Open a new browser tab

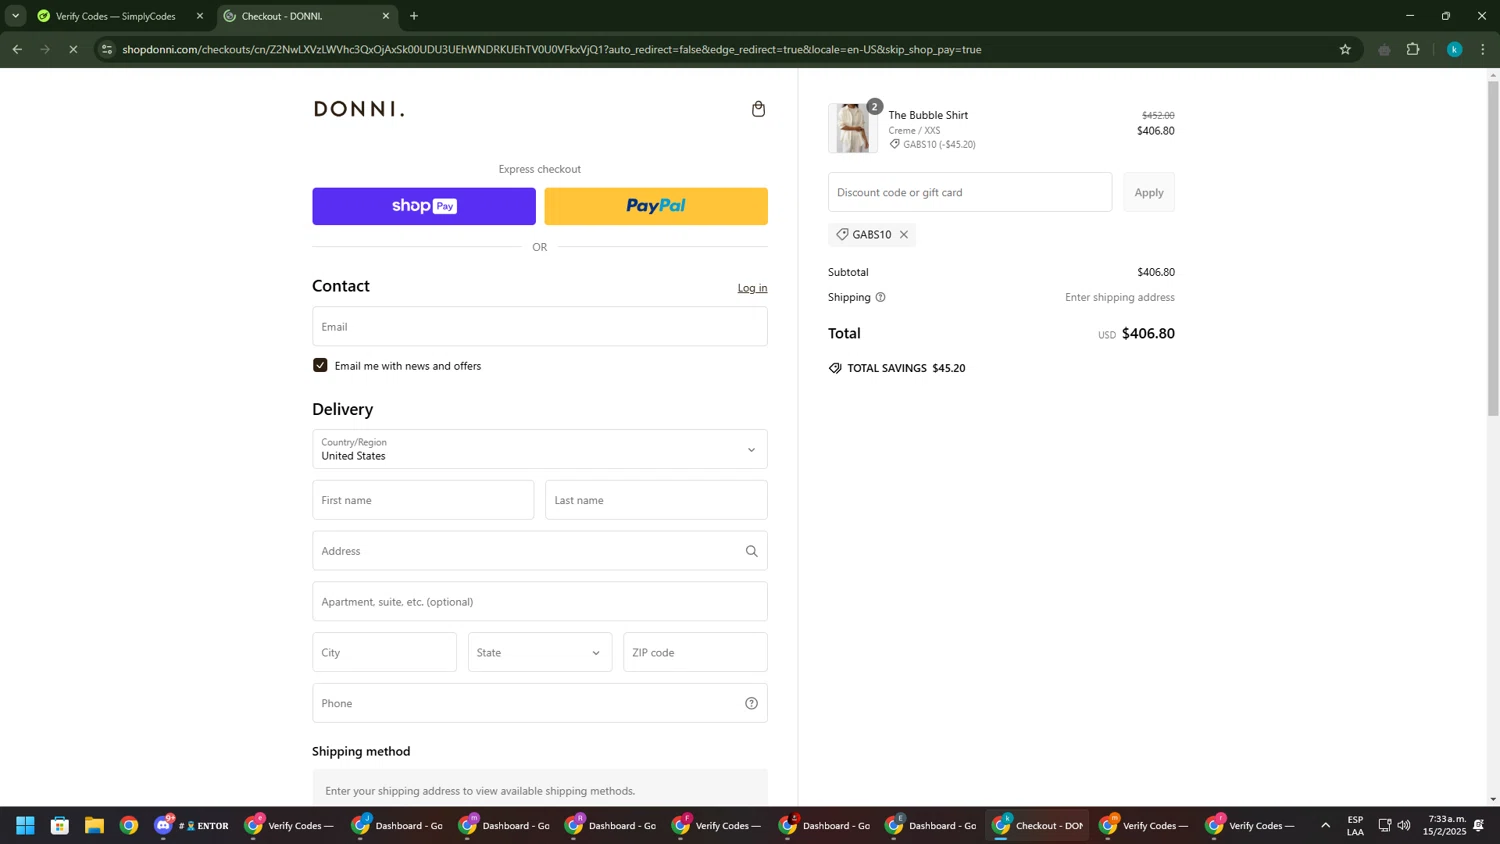414,16
